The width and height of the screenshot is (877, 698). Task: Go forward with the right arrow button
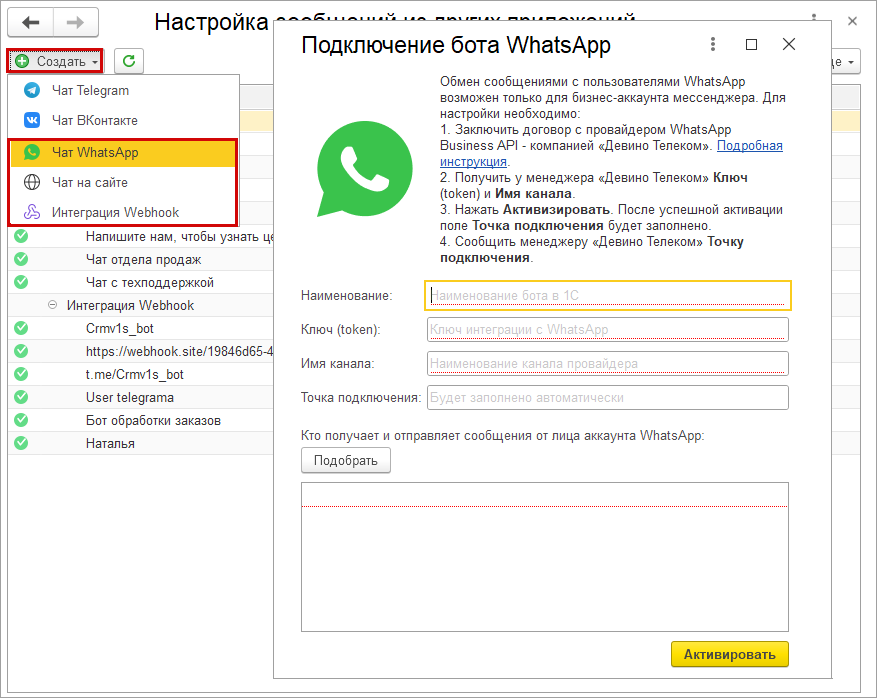click(76, 22)
